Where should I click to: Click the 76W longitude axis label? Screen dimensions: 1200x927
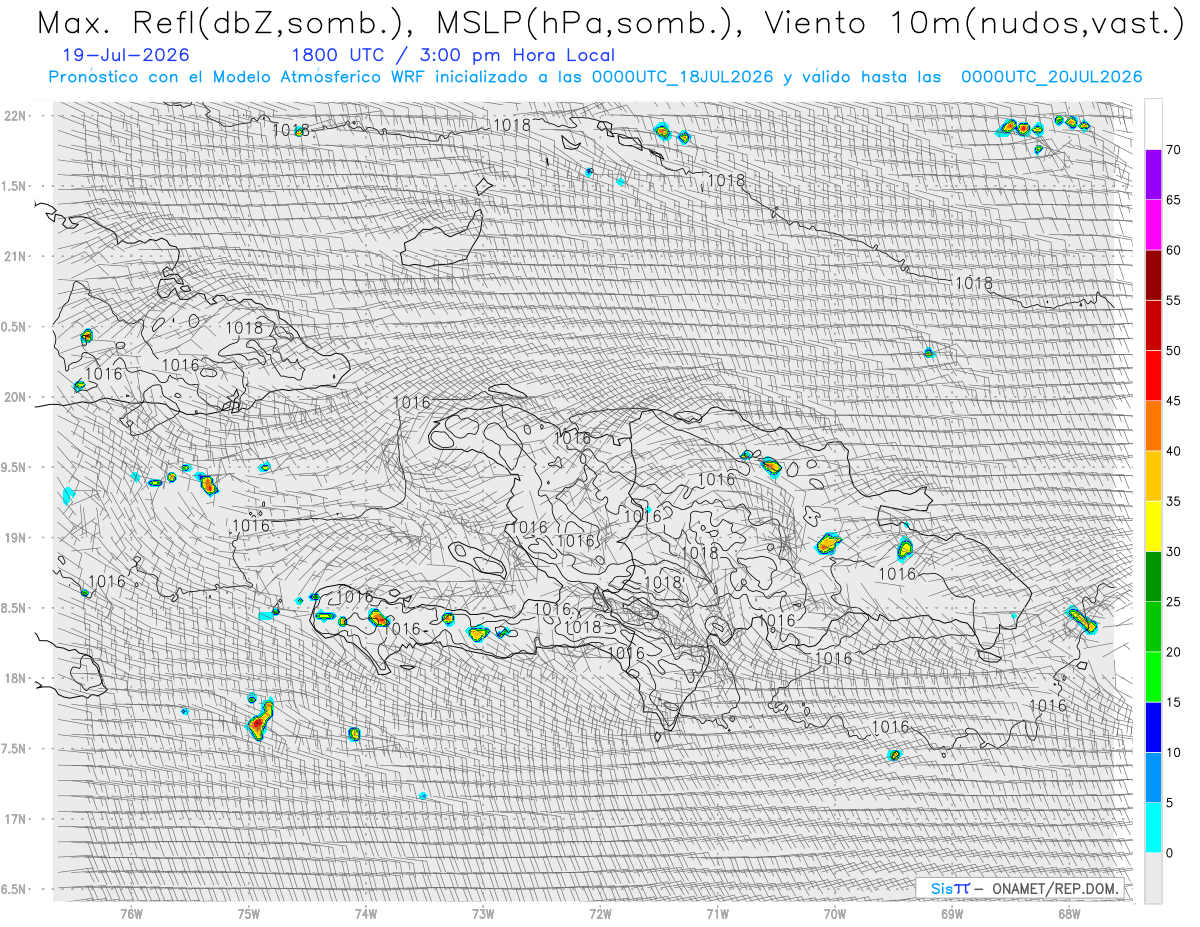pos(131,914)
